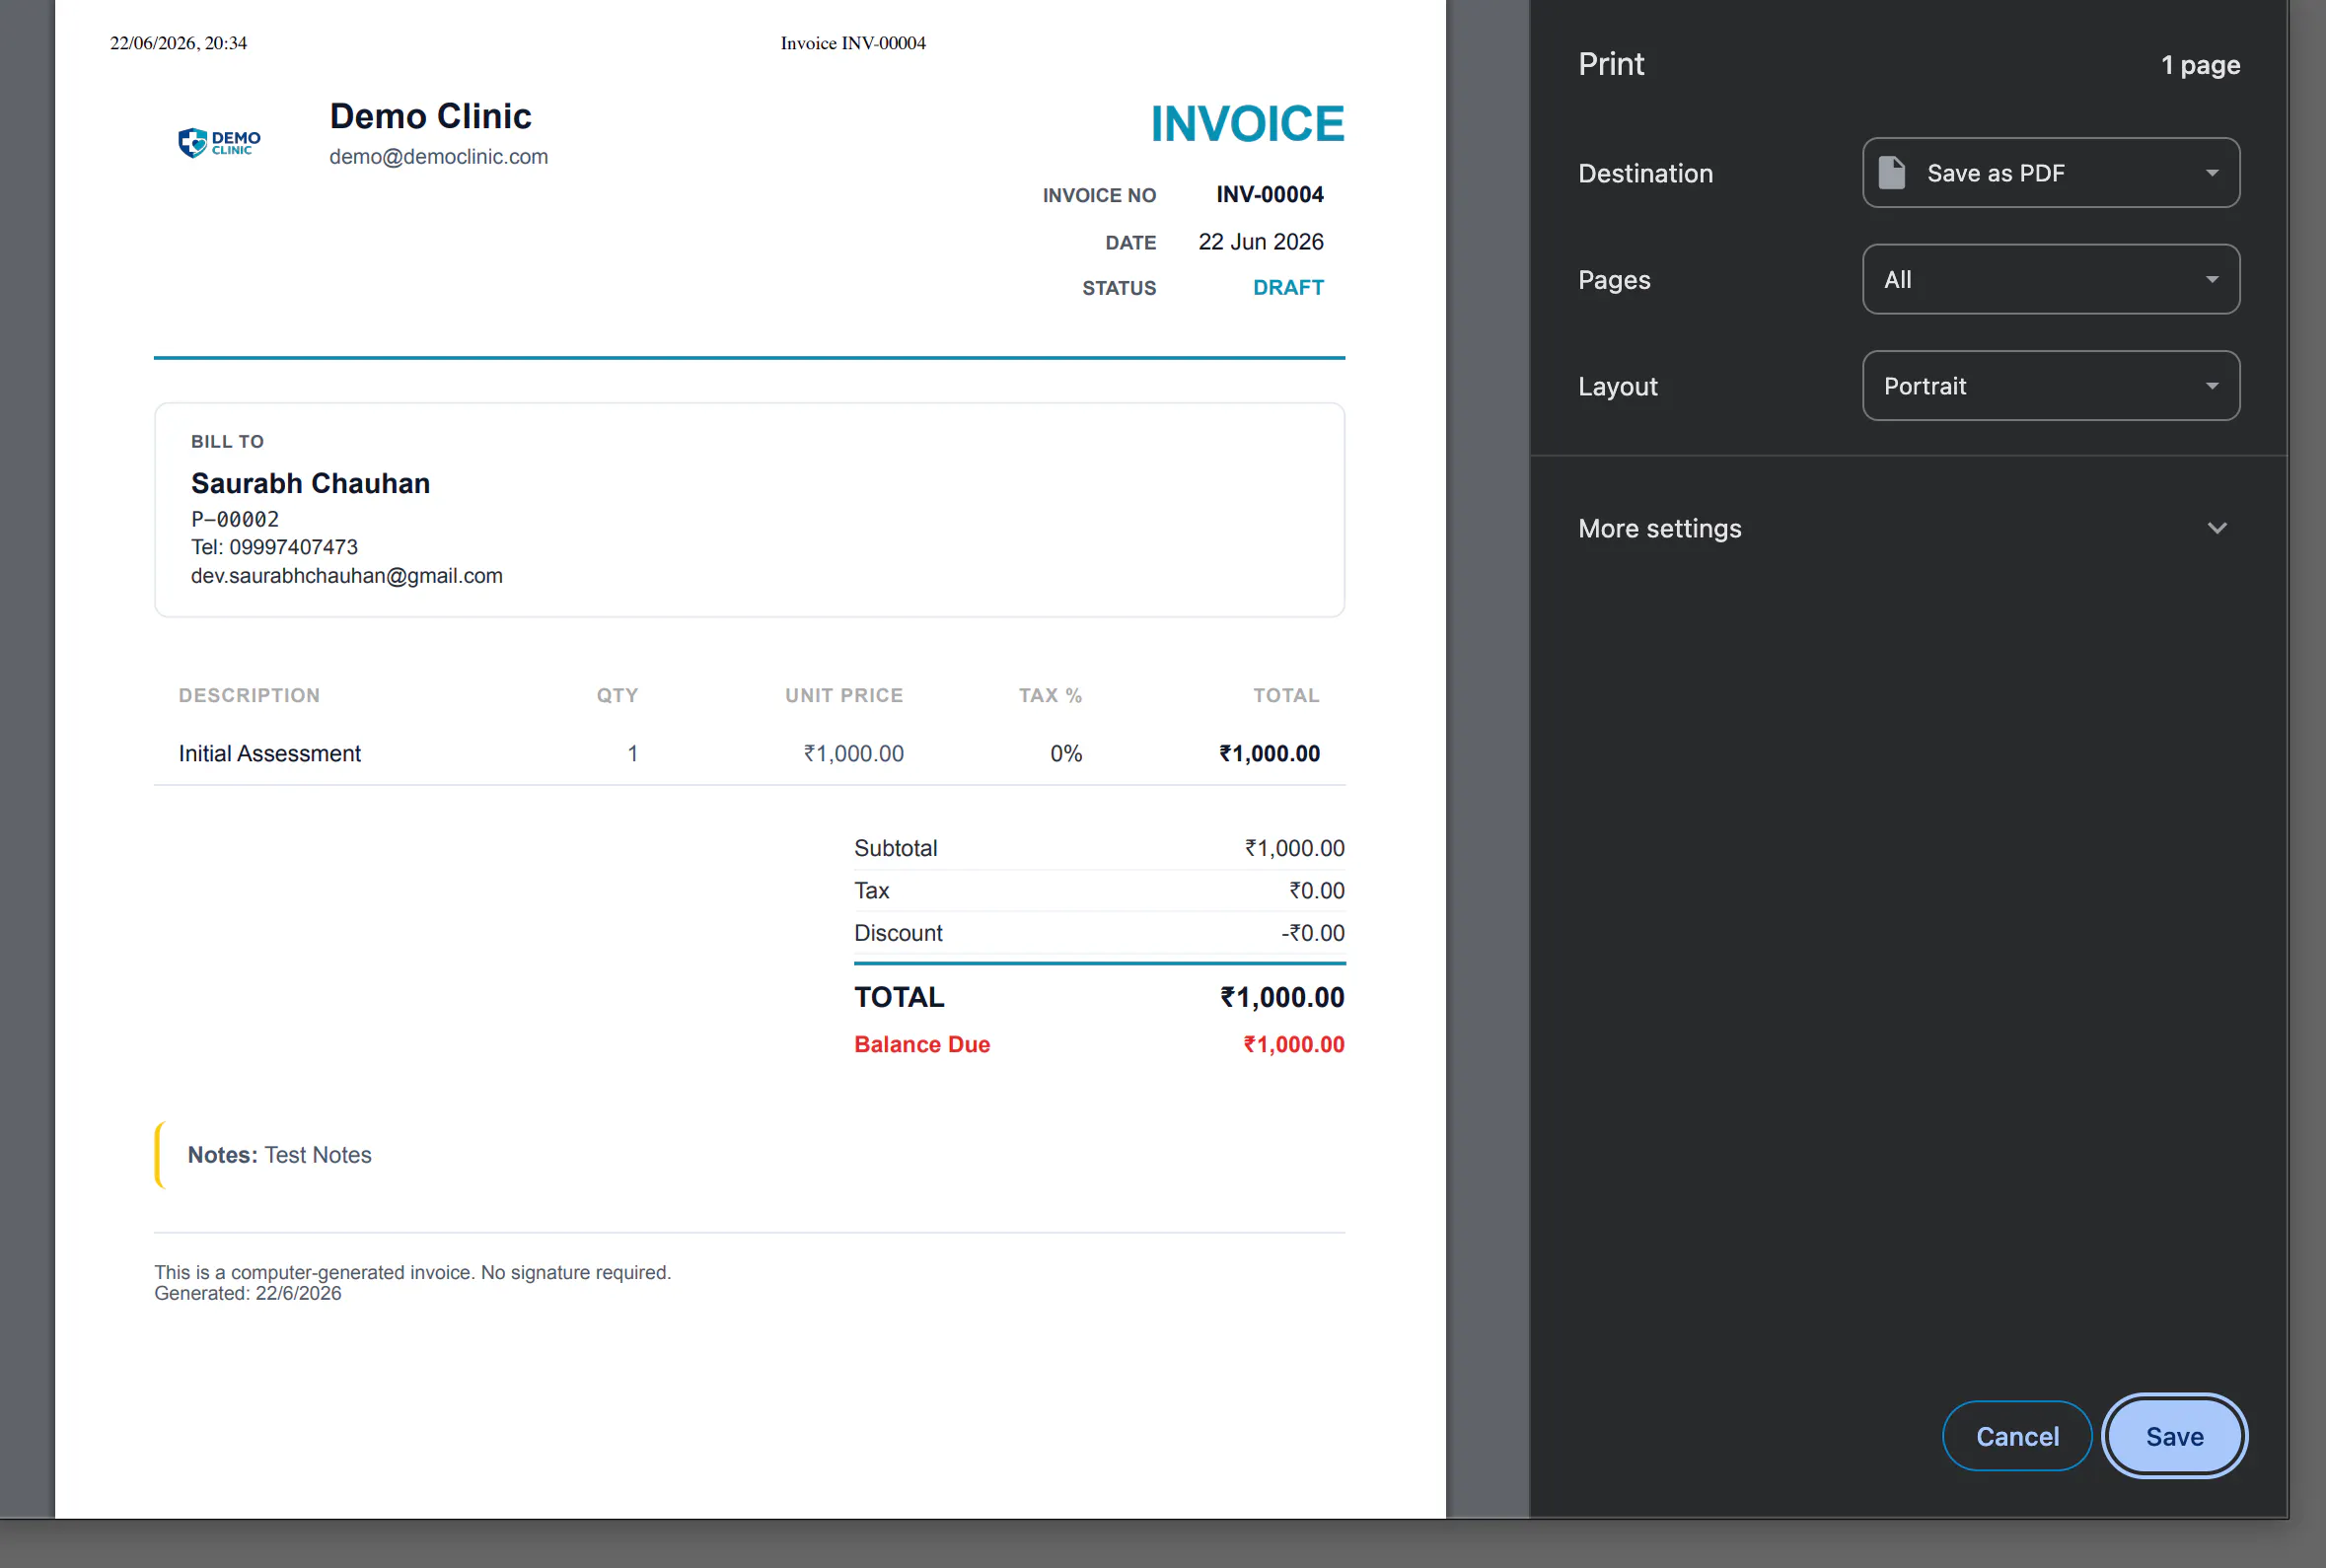Open the Layout dropdown set to Portrait
Image resolution: width=2326 pixels, height=1568 pixels.
[x=2050, y=386]
